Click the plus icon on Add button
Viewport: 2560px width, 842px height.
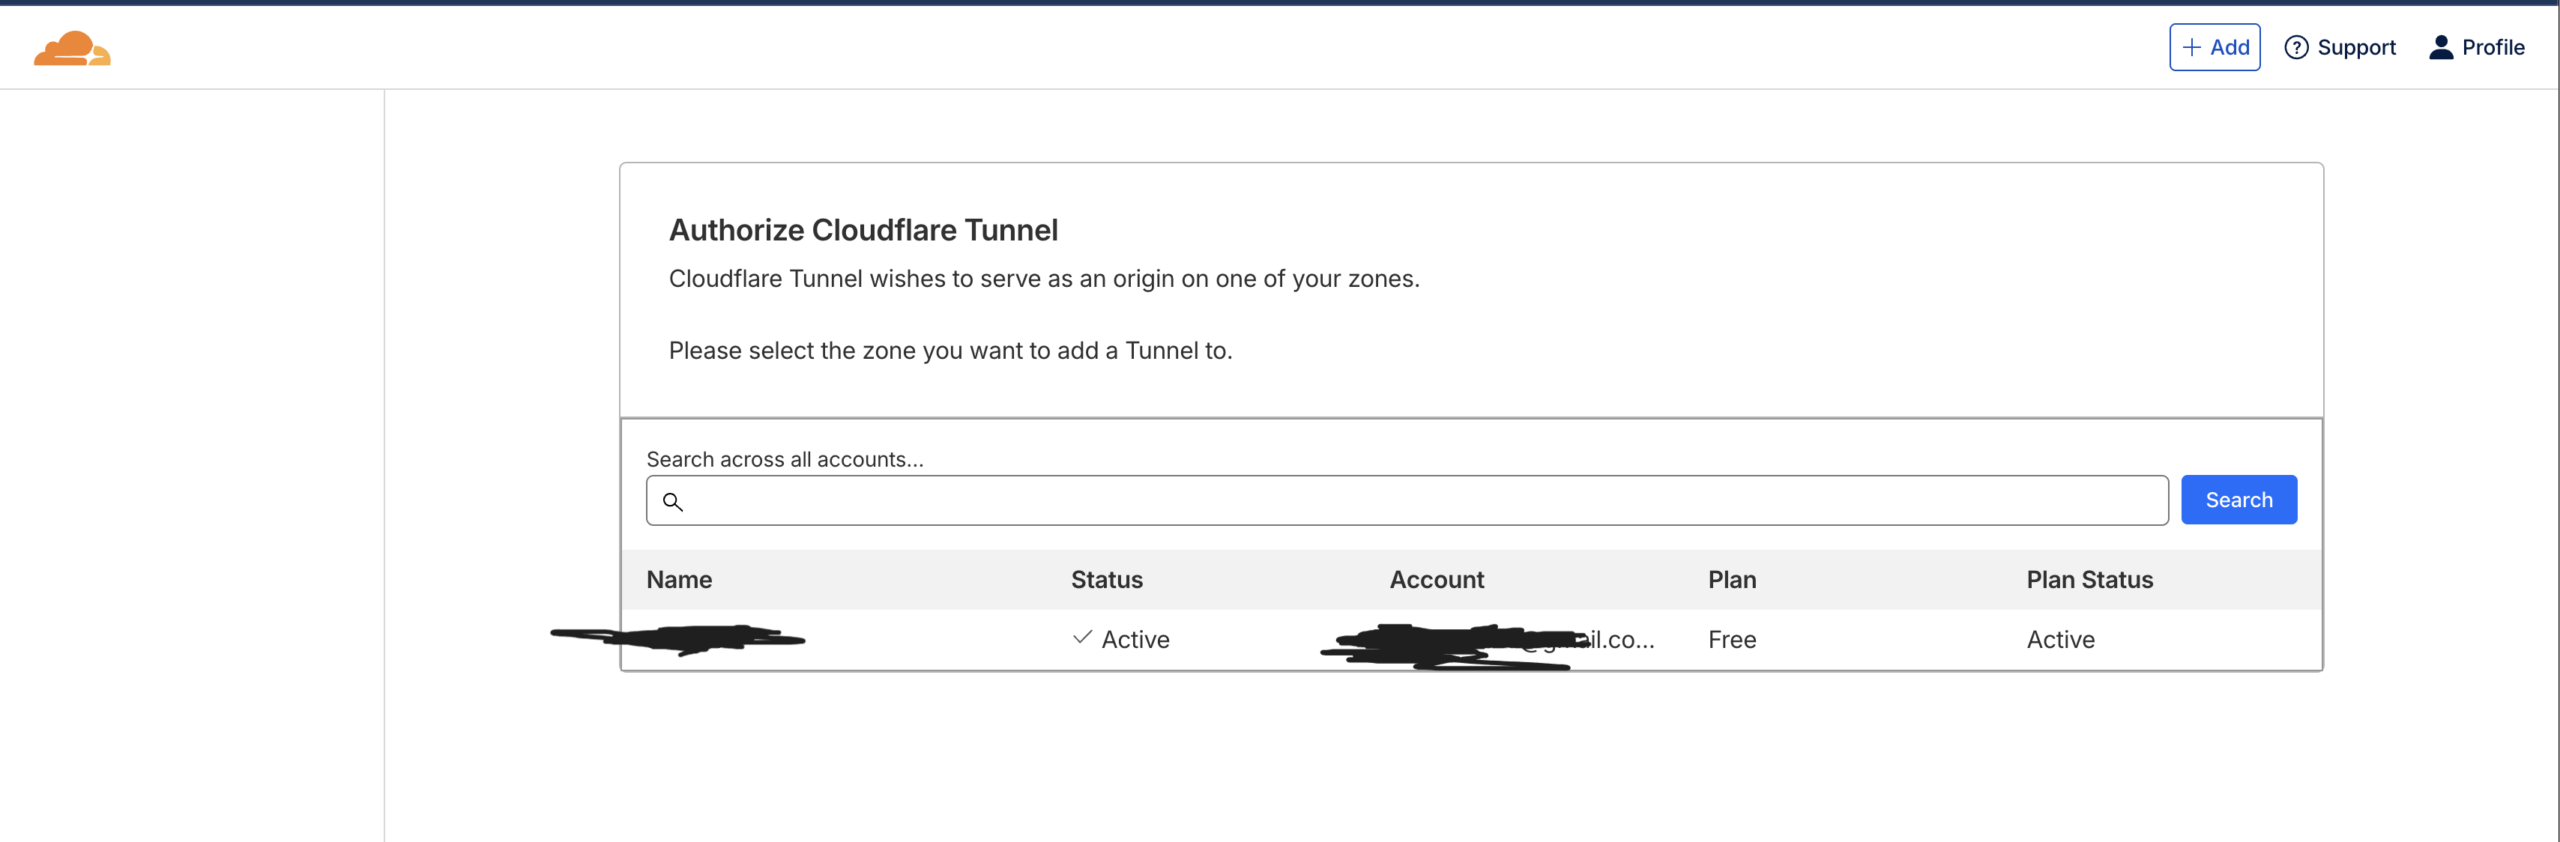(x=2191, y=48)
